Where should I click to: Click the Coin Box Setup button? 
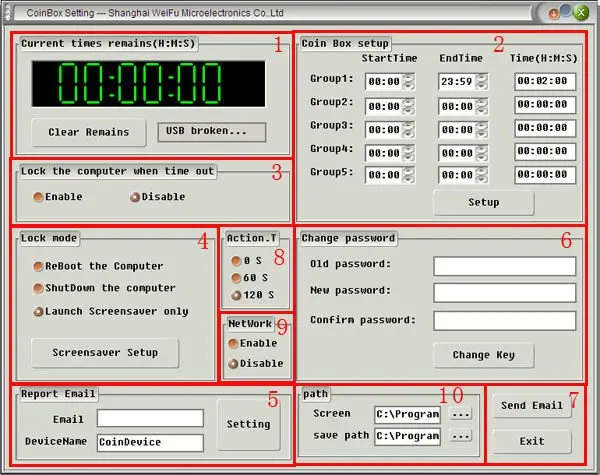[484, 202]
